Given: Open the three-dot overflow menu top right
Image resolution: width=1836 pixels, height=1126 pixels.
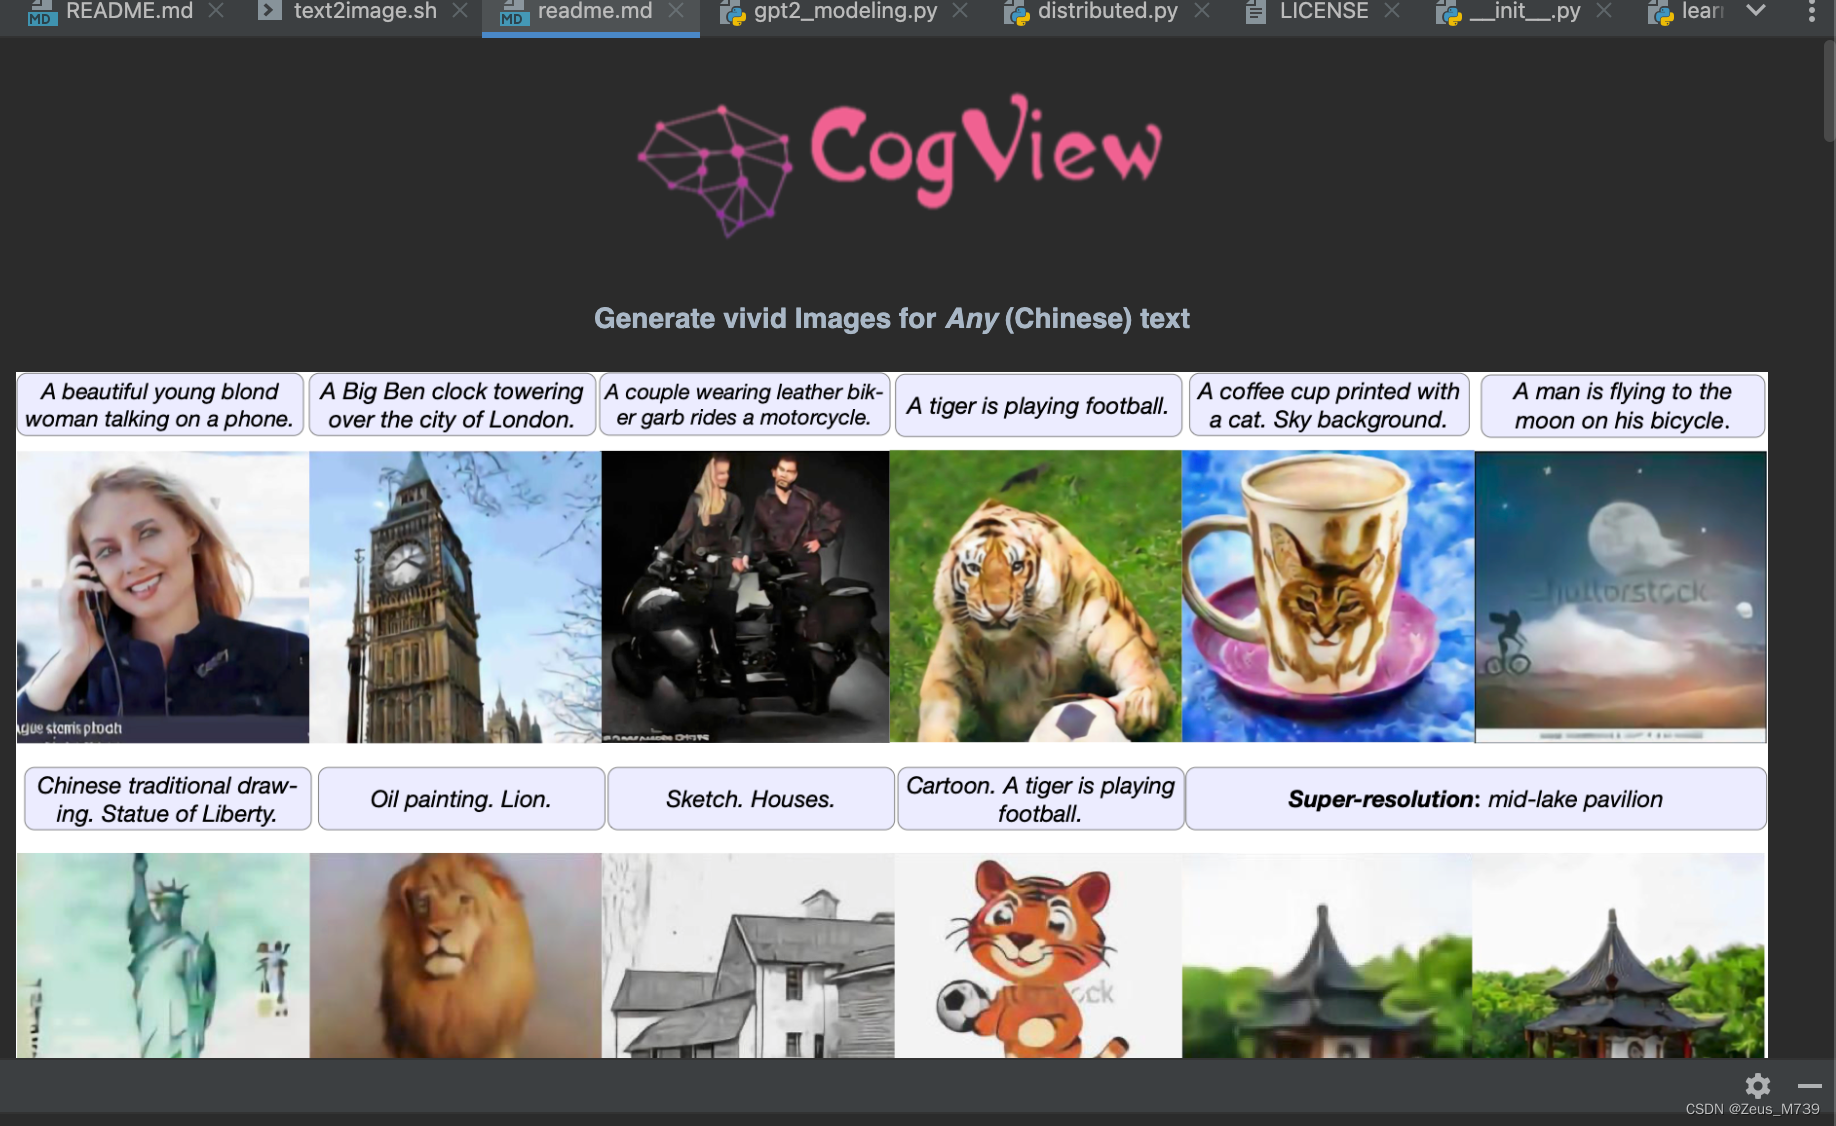Looking at the screenshot, I should pos(1811,12).
